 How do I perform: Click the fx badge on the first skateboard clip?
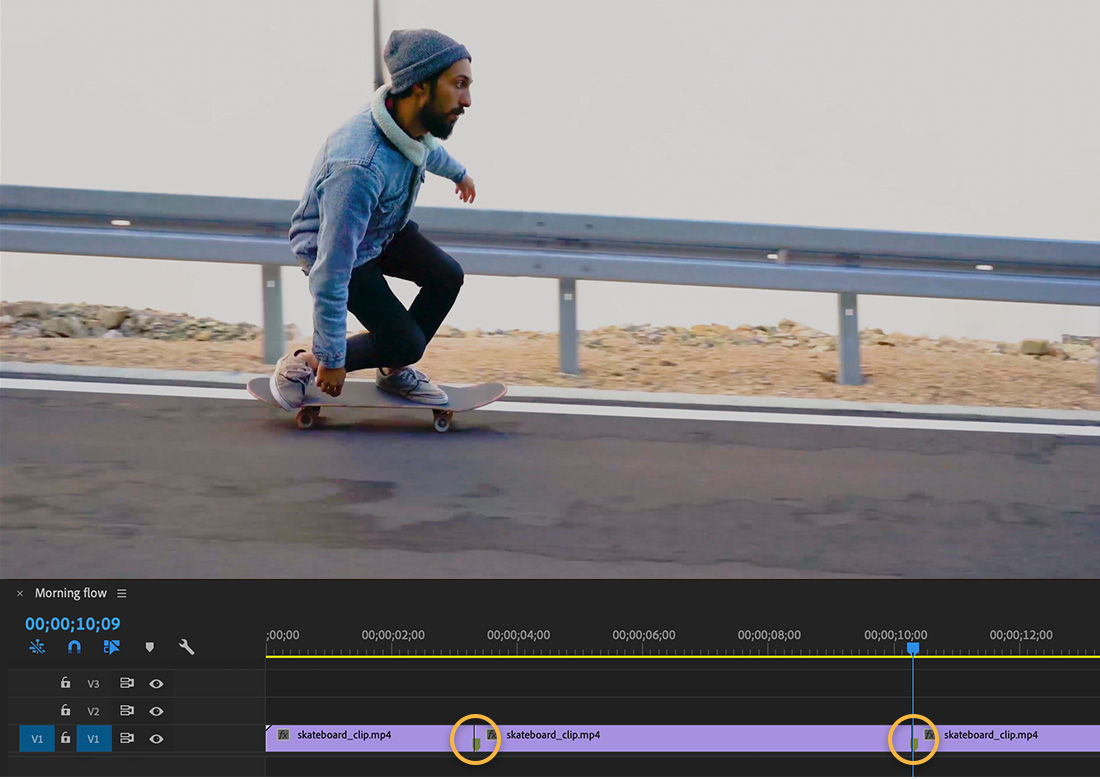(283, 734)
